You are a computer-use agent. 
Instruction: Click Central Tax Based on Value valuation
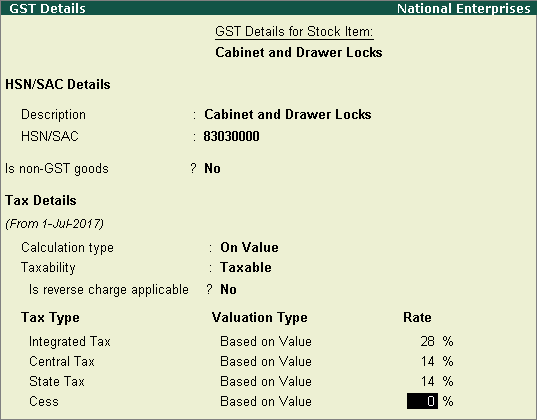coord(266,361)
